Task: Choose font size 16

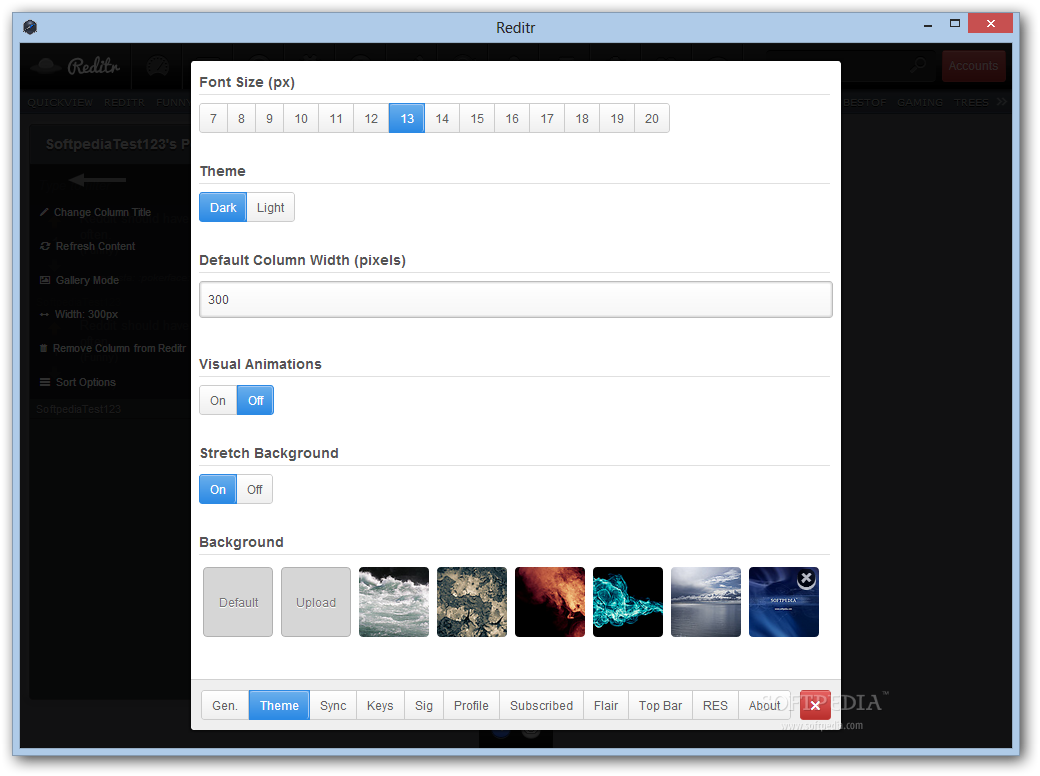Action: click(512, 119)
